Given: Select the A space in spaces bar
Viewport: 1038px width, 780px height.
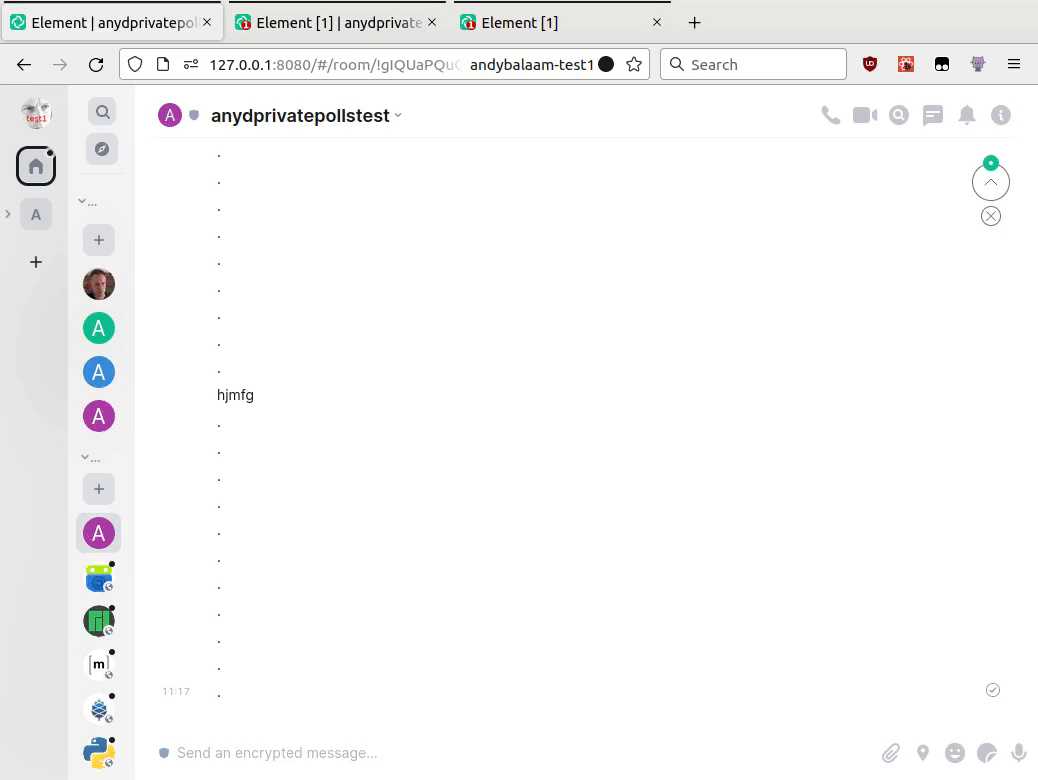Looking at the screenshot, I should pyautogui.click(x=36, y=215).
